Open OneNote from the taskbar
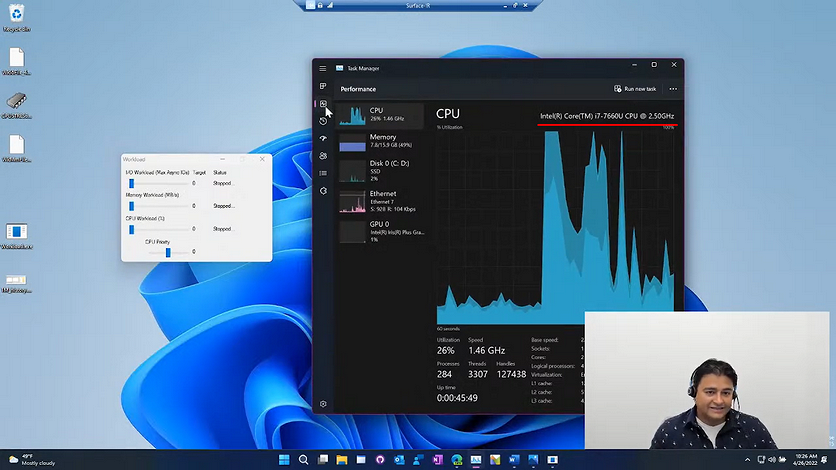Image resolution: width=836 pixels, height=470 pixels. point(438,459)
